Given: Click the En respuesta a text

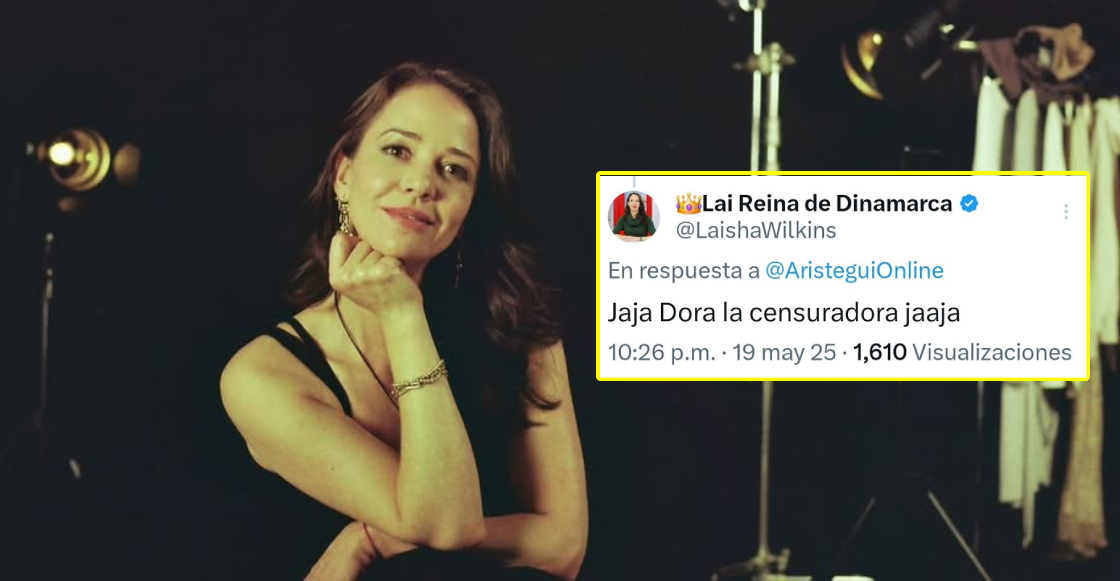Looking at the screenshot, I should pos(684,270).
